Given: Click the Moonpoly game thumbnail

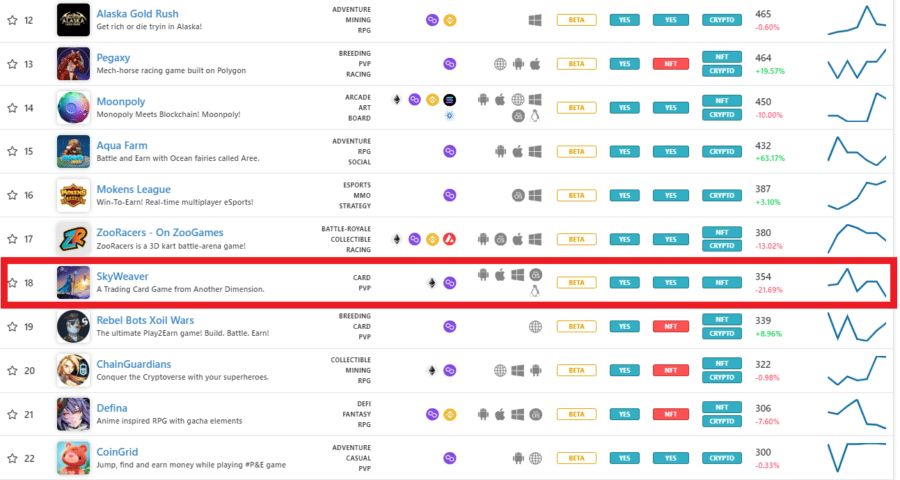Looking at the screenshot, I should click(73, 108).
